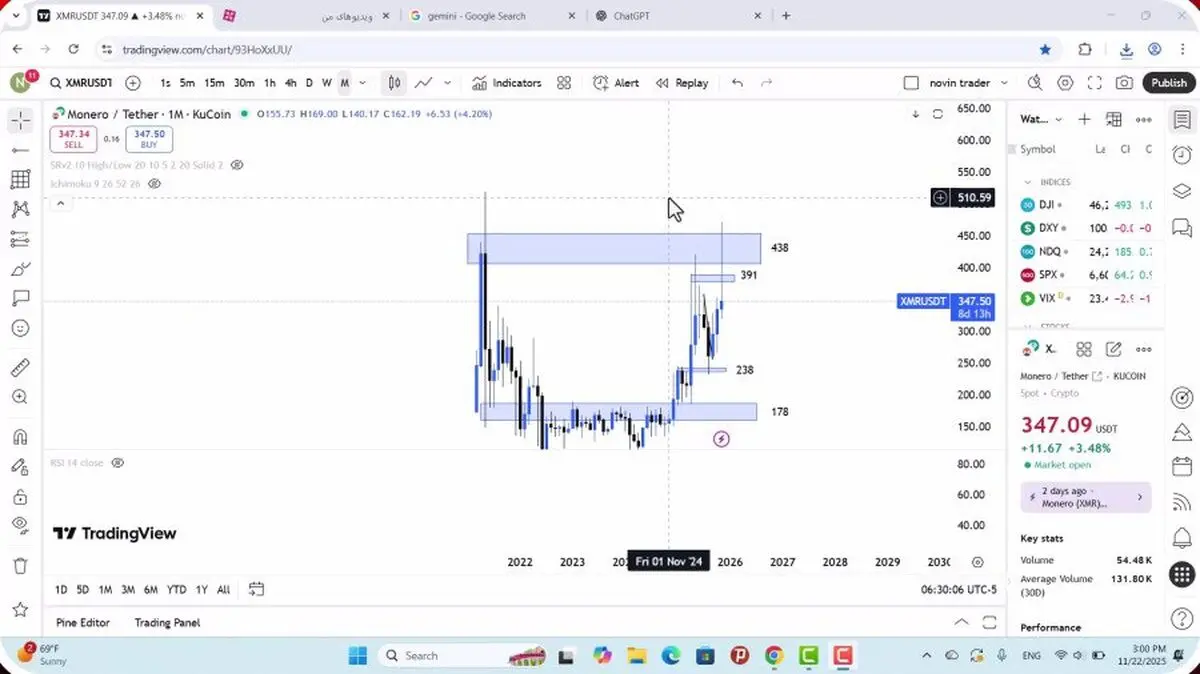Create a new Alert
Image resolution: width=1200 pixels, height=674 pixels.
(616, 83)
